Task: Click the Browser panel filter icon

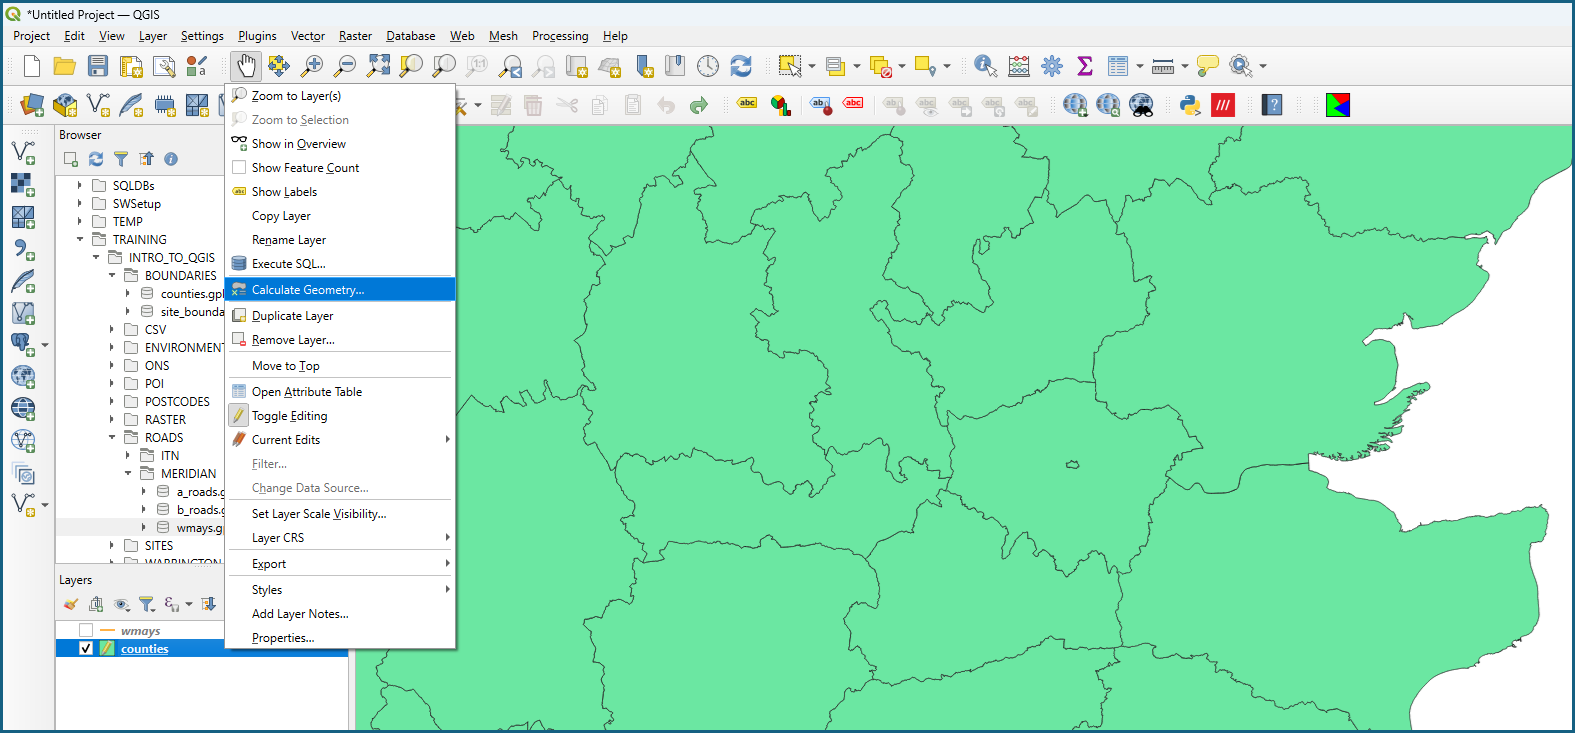Action: pyautogui.click(x=121, y=159)
